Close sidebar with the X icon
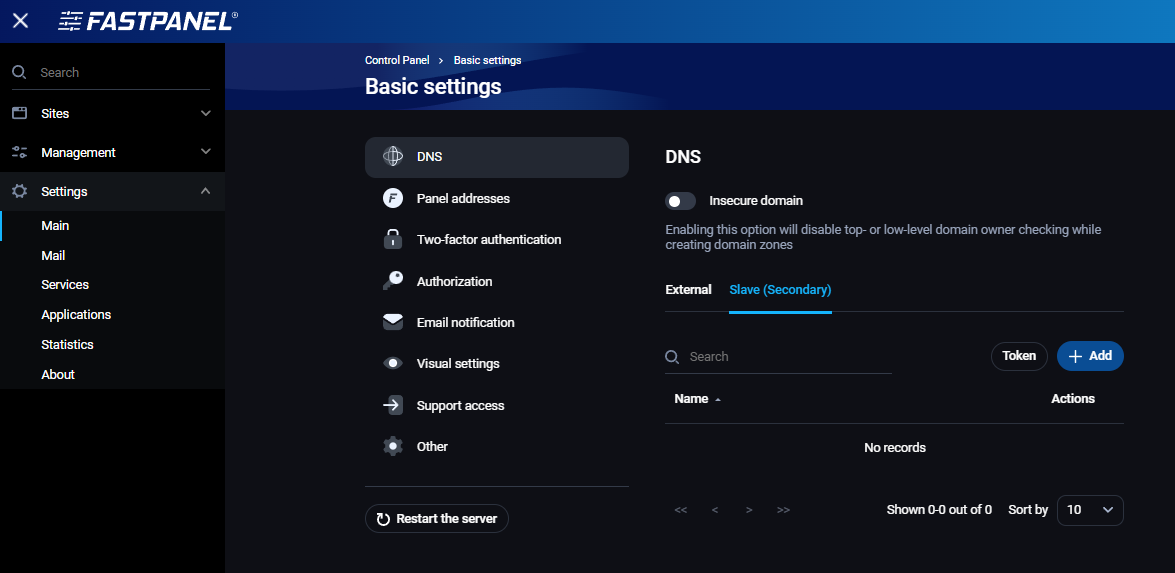1175x573 pixels. click(20, 21)
